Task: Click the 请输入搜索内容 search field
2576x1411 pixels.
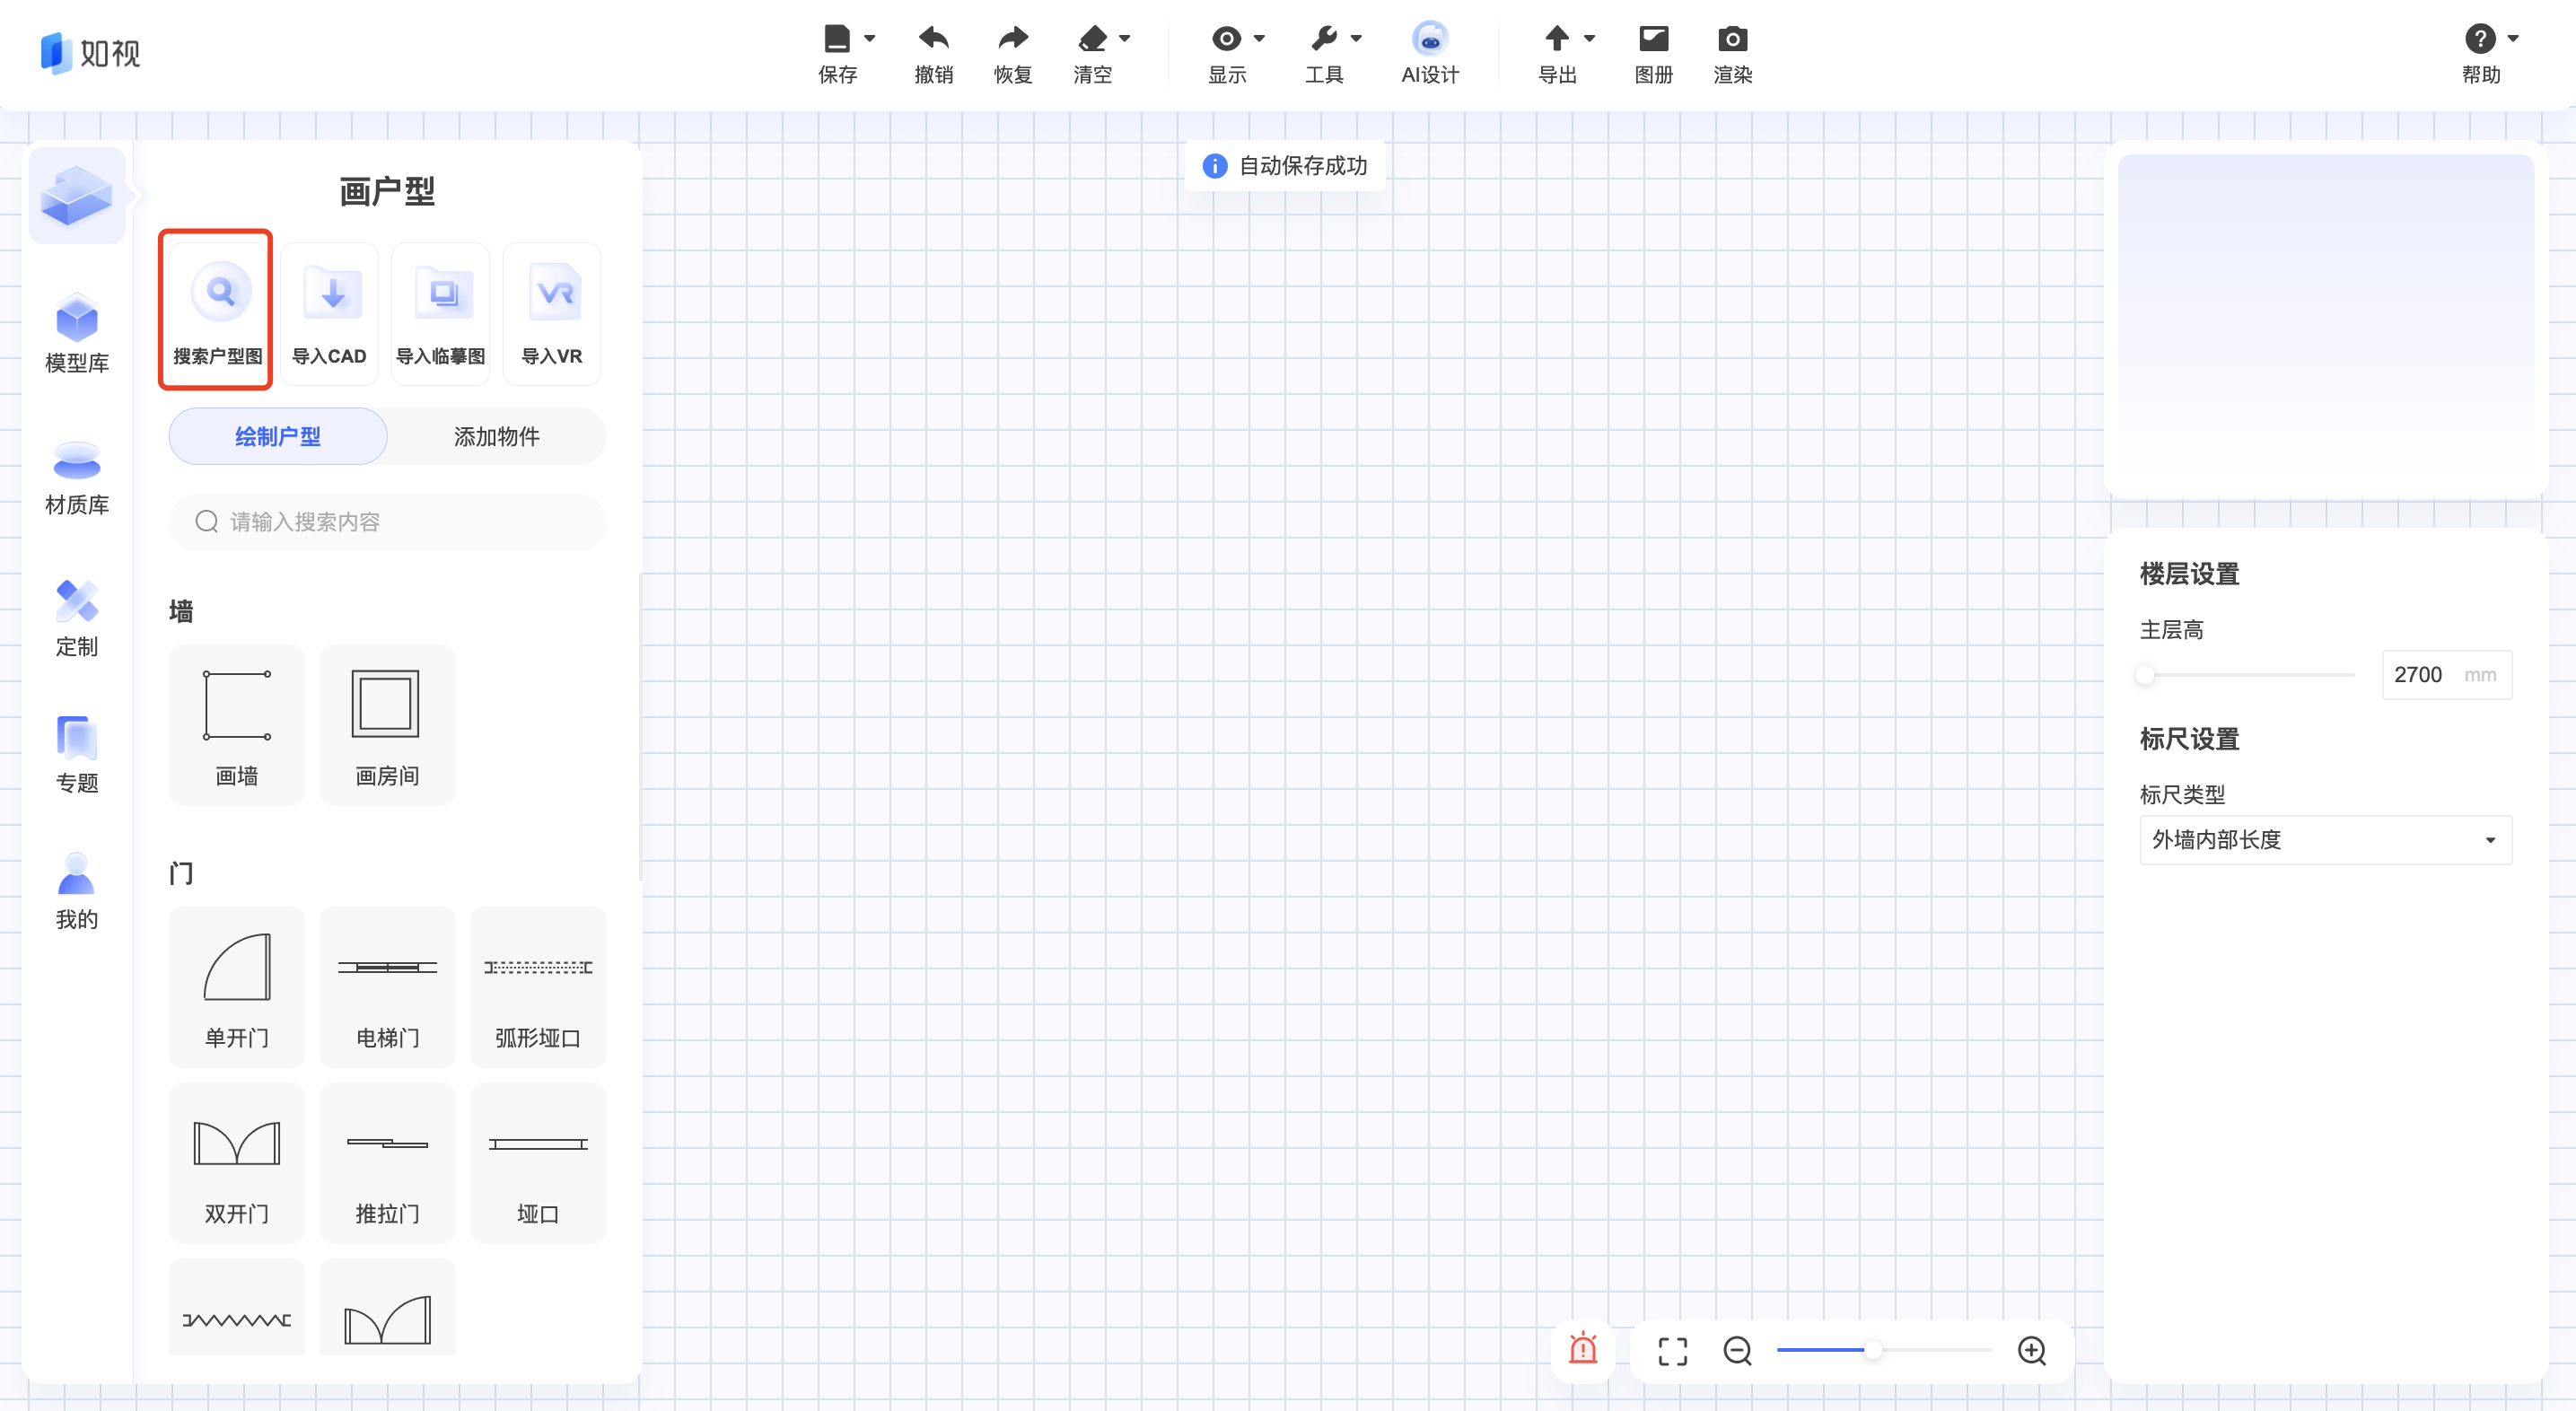Action: [387, 522]
